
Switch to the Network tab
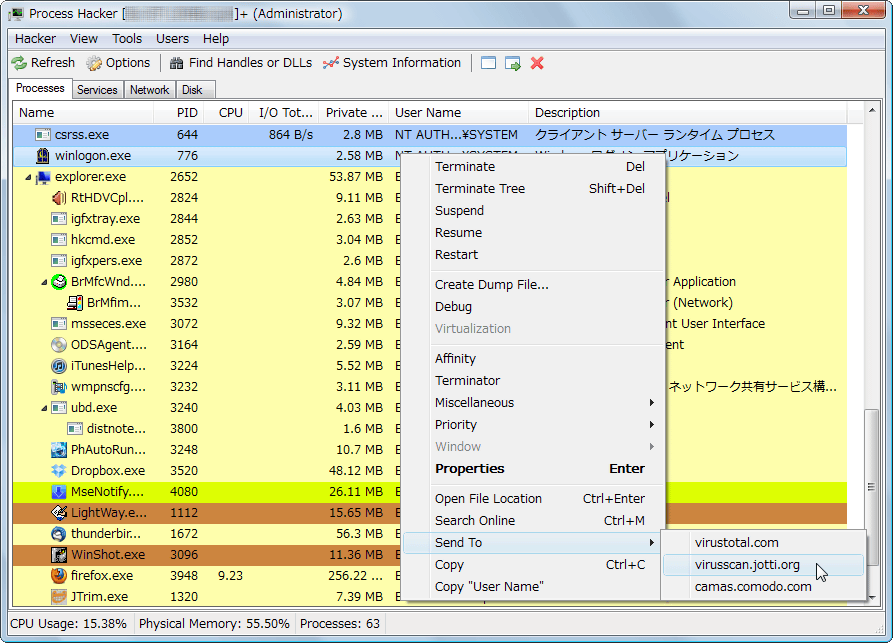tap(149, 90)
